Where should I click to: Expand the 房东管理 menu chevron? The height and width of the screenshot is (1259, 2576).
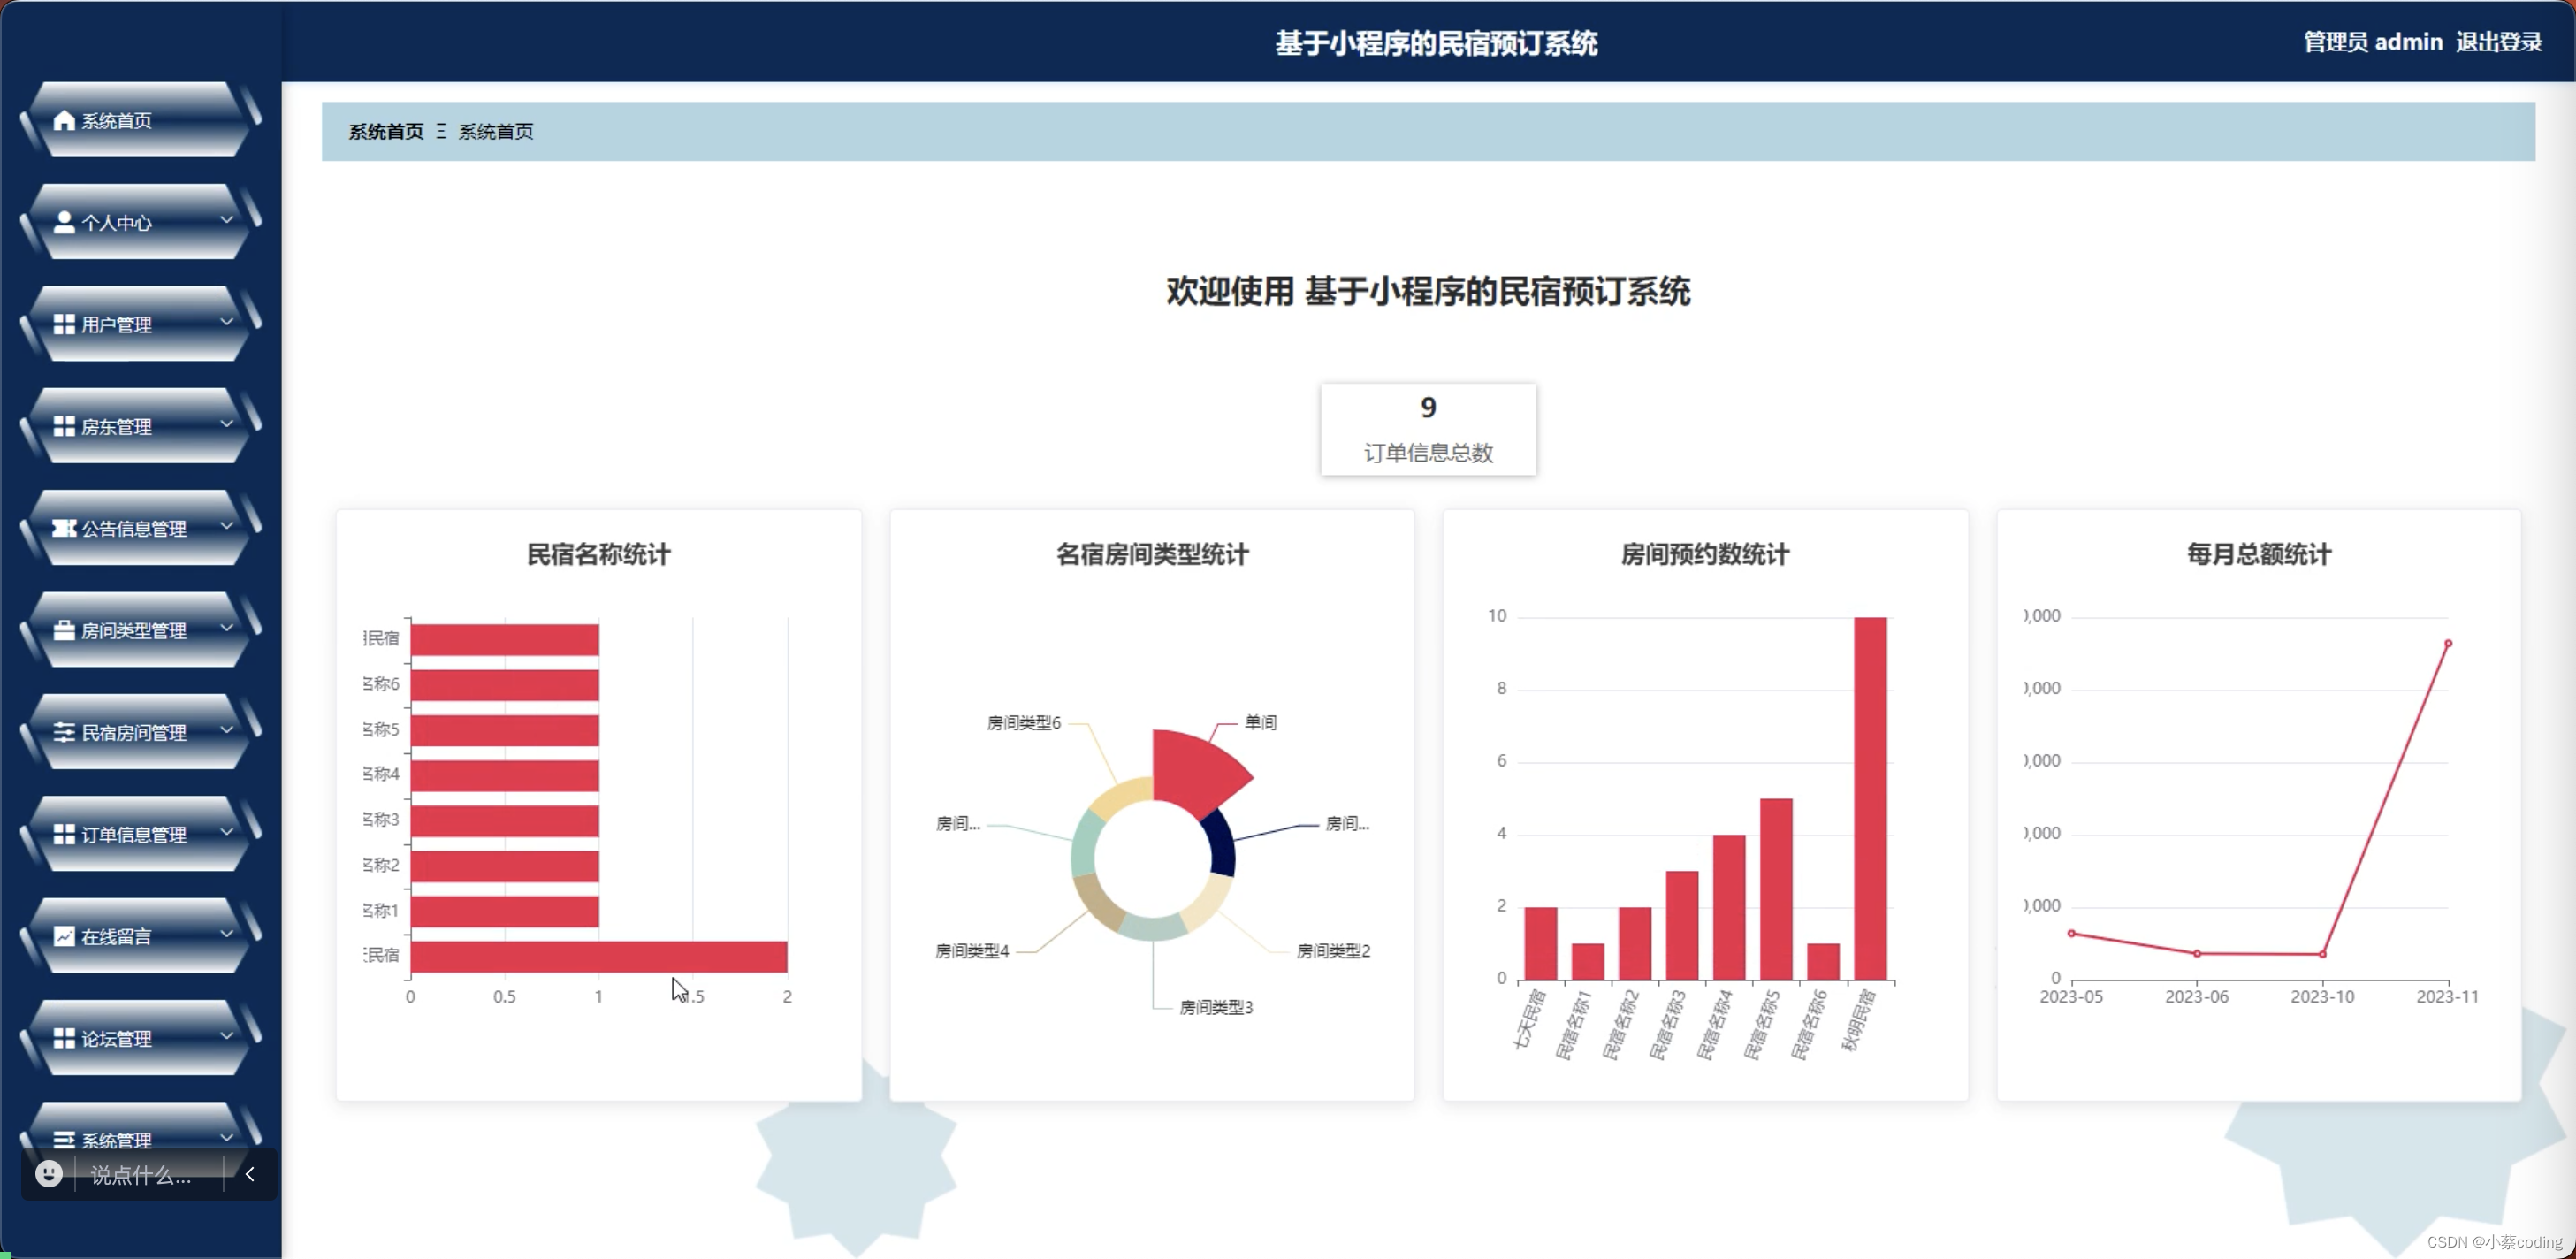click(227, 424)
